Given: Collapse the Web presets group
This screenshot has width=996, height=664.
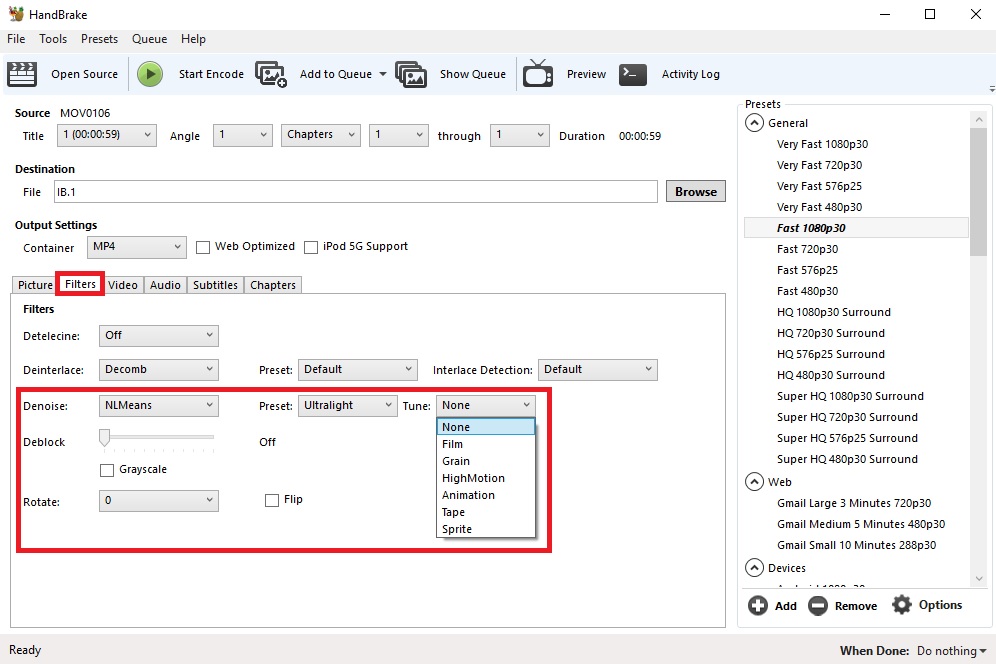Looking at the screenshot, I should pos(754,482).
